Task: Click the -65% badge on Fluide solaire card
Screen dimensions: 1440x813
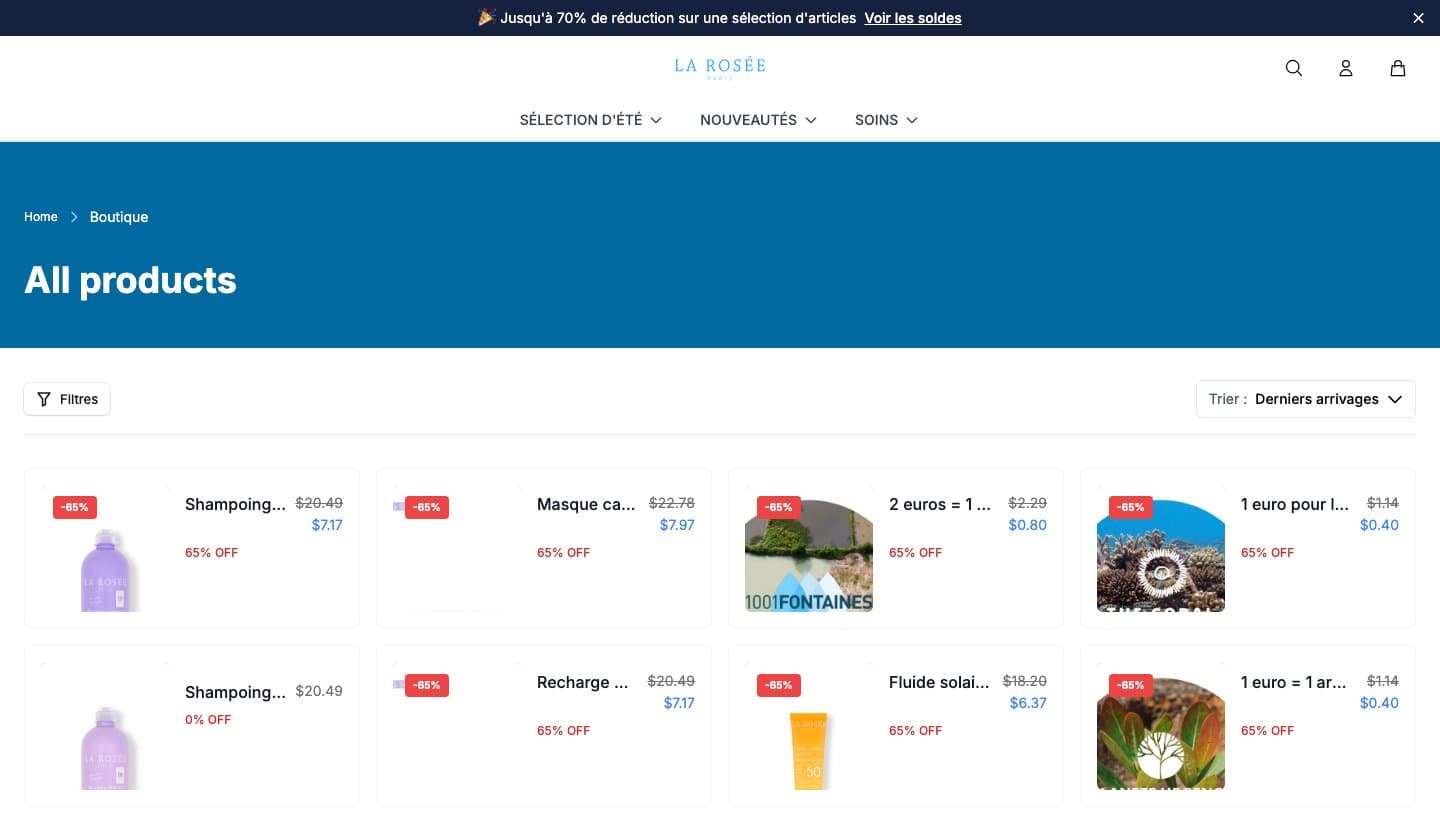Action: coord(779,685)
